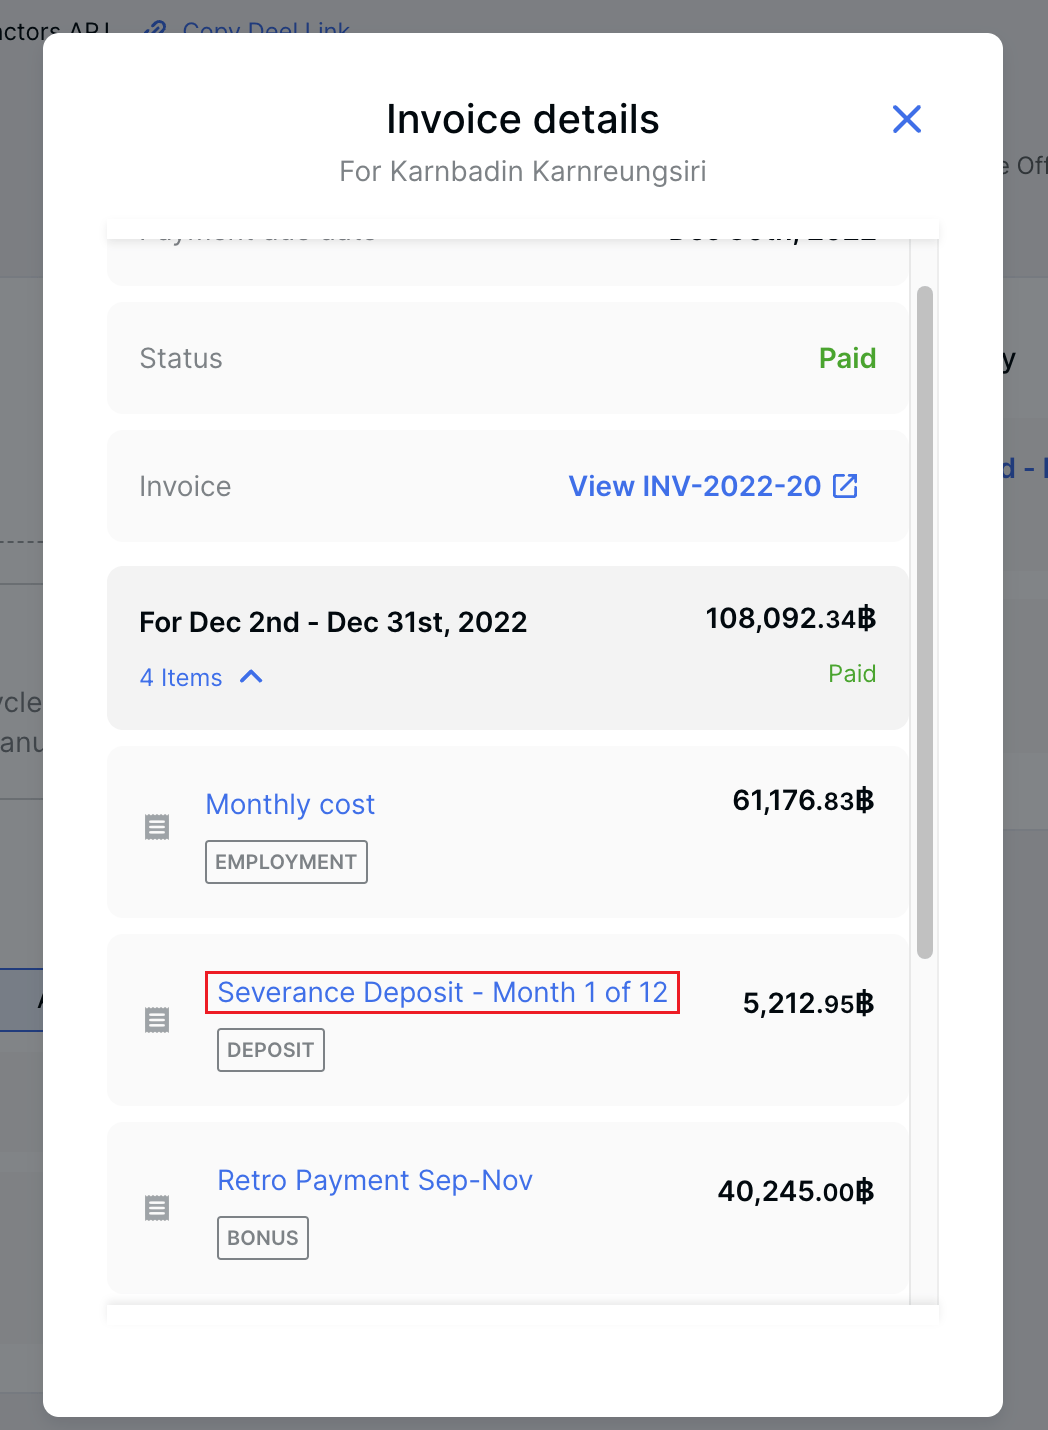Click the receipt icon beside Severance Deposit
1048x1430 pixels.
[x=157, y=1019]
